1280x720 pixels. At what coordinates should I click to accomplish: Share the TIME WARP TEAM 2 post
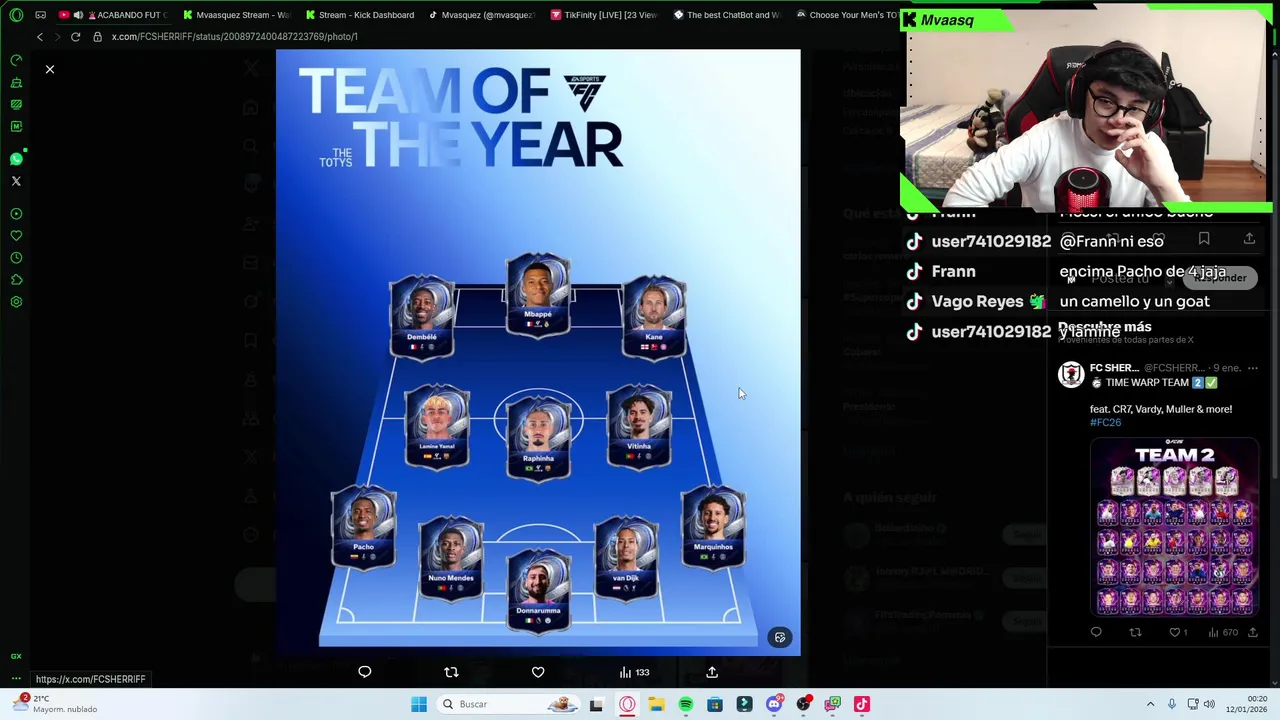(x=1252, y=632)
